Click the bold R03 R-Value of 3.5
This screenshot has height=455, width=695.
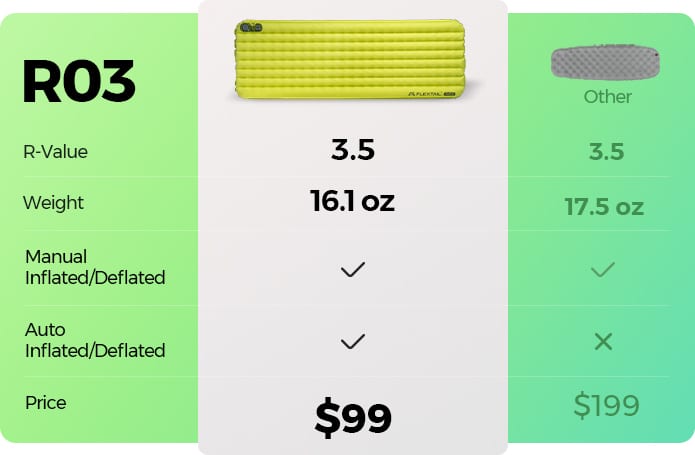pos(352,151)
